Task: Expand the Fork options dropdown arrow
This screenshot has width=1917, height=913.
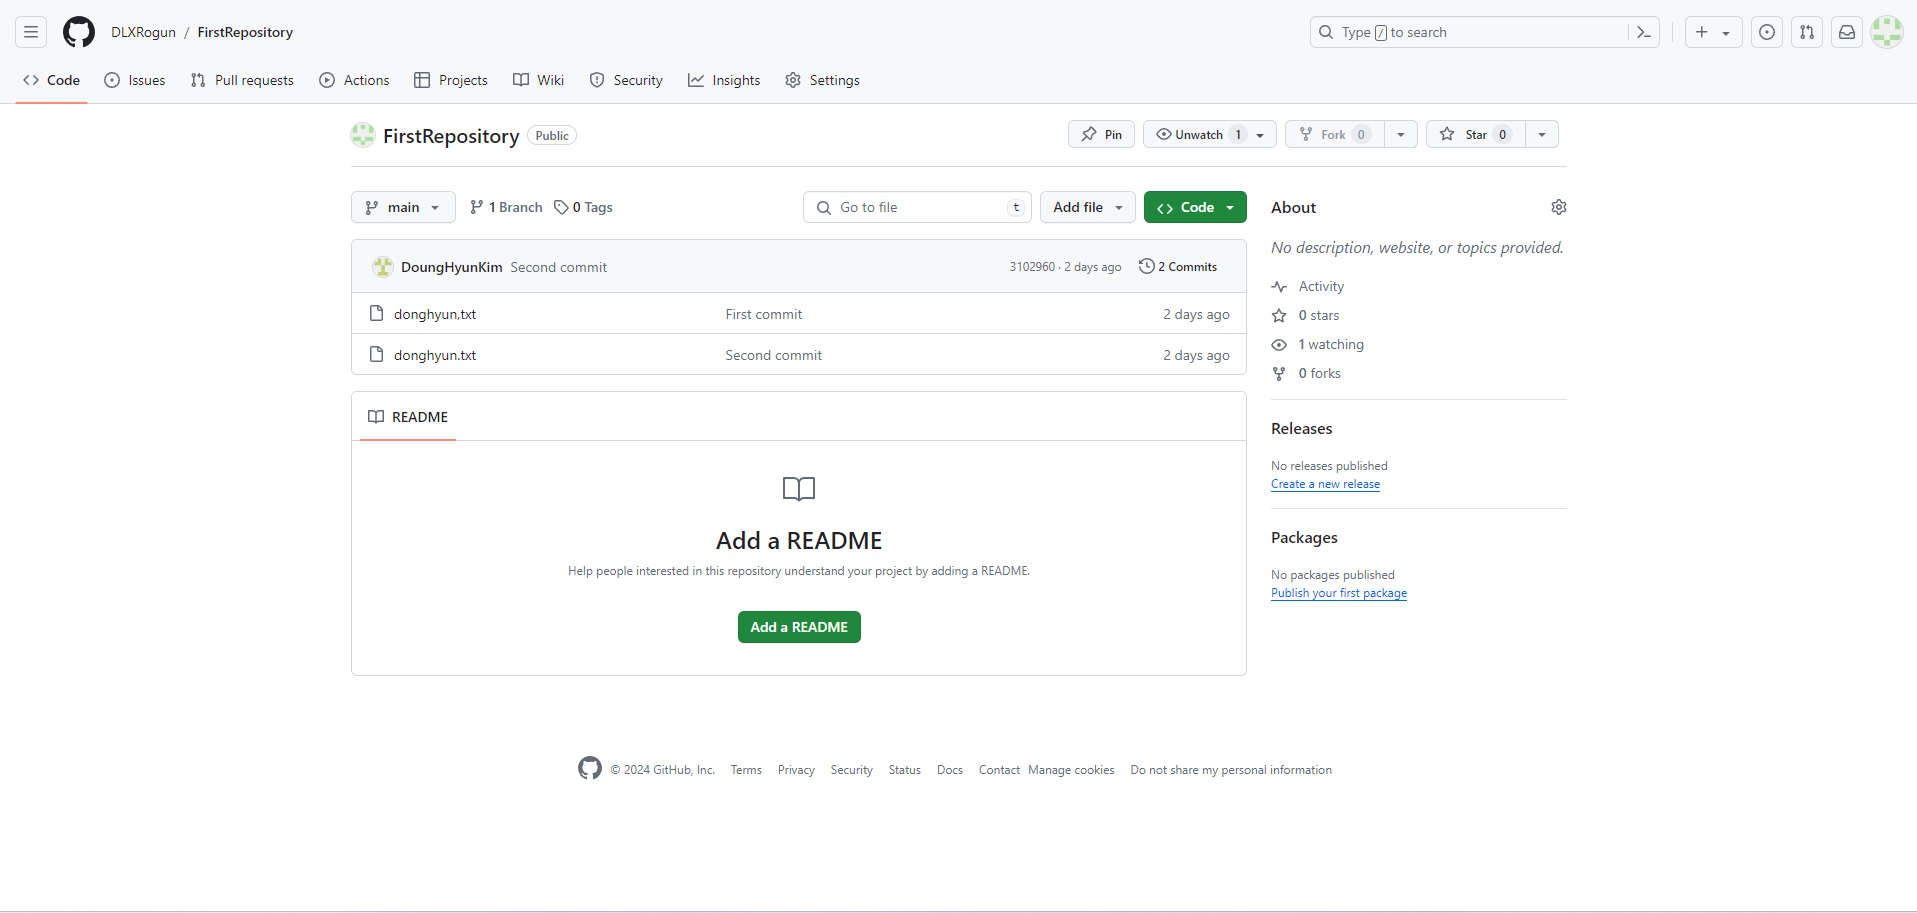Action: (1401, 134)
